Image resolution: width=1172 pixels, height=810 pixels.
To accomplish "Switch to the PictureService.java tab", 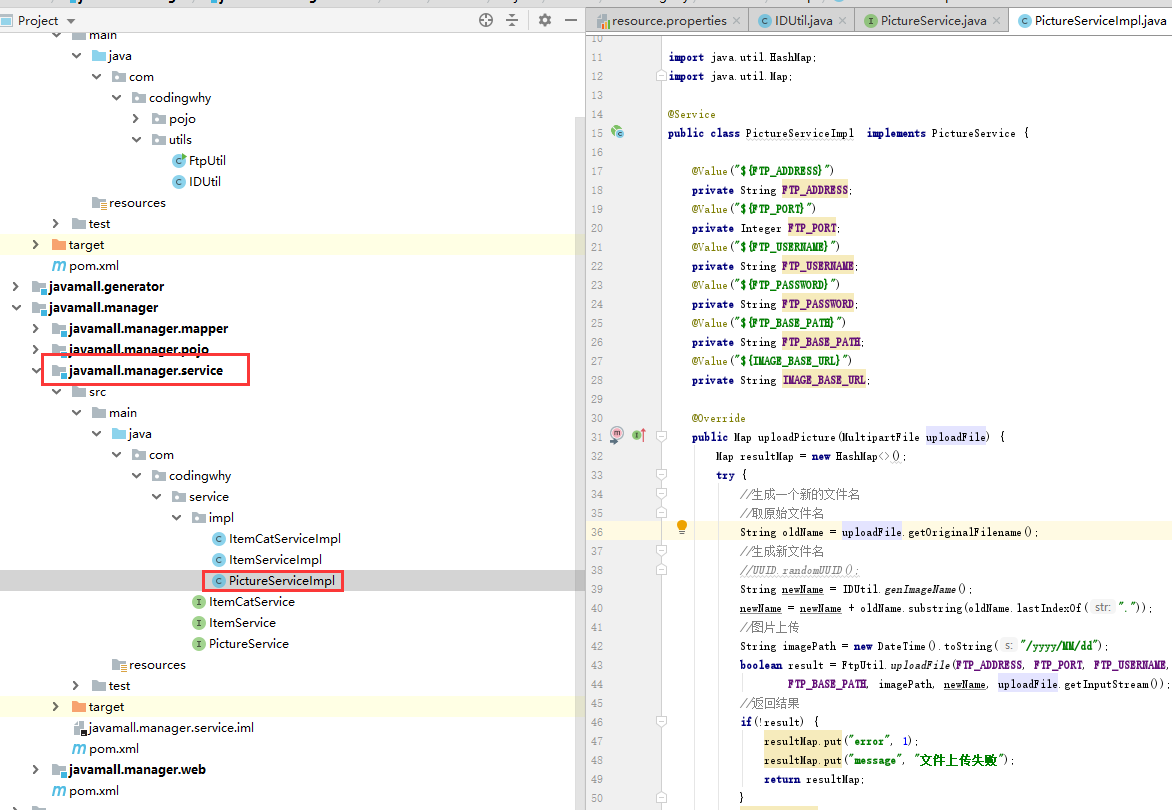I will tap(932, 20).
